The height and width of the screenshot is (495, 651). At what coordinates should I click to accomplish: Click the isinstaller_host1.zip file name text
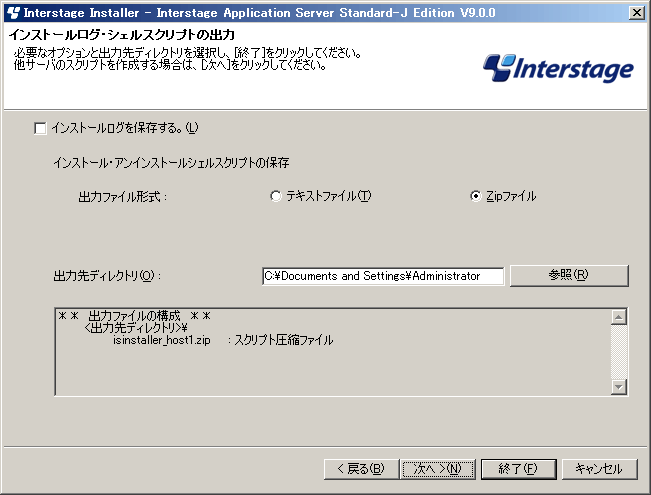click(x=162, y=340)
